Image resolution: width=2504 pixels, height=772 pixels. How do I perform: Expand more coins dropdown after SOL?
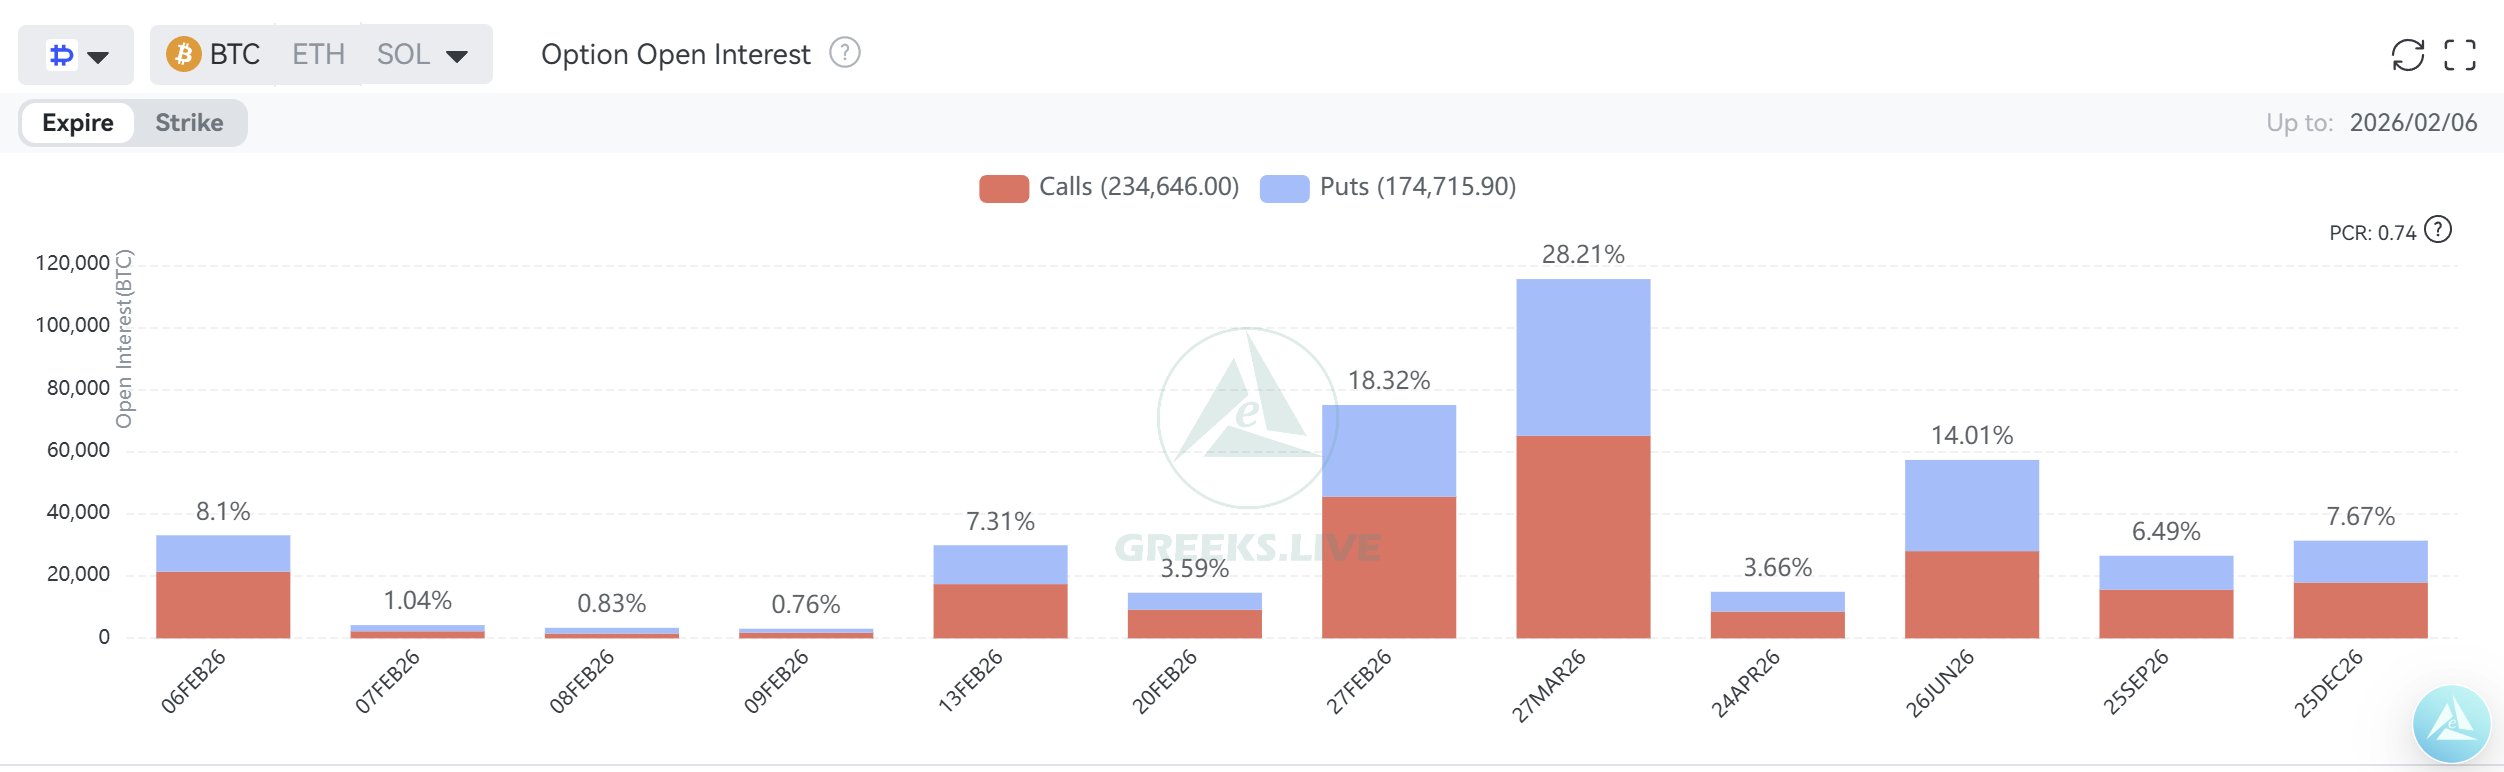(x=457, y=56)
